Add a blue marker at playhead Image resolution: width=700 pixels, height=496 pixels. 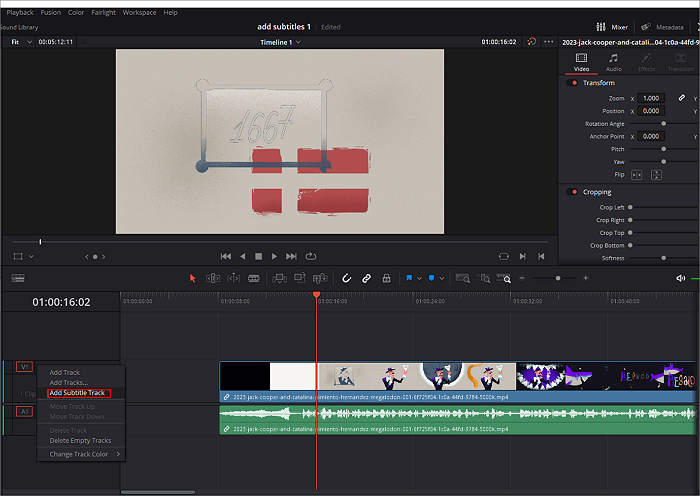click(431, 278)
